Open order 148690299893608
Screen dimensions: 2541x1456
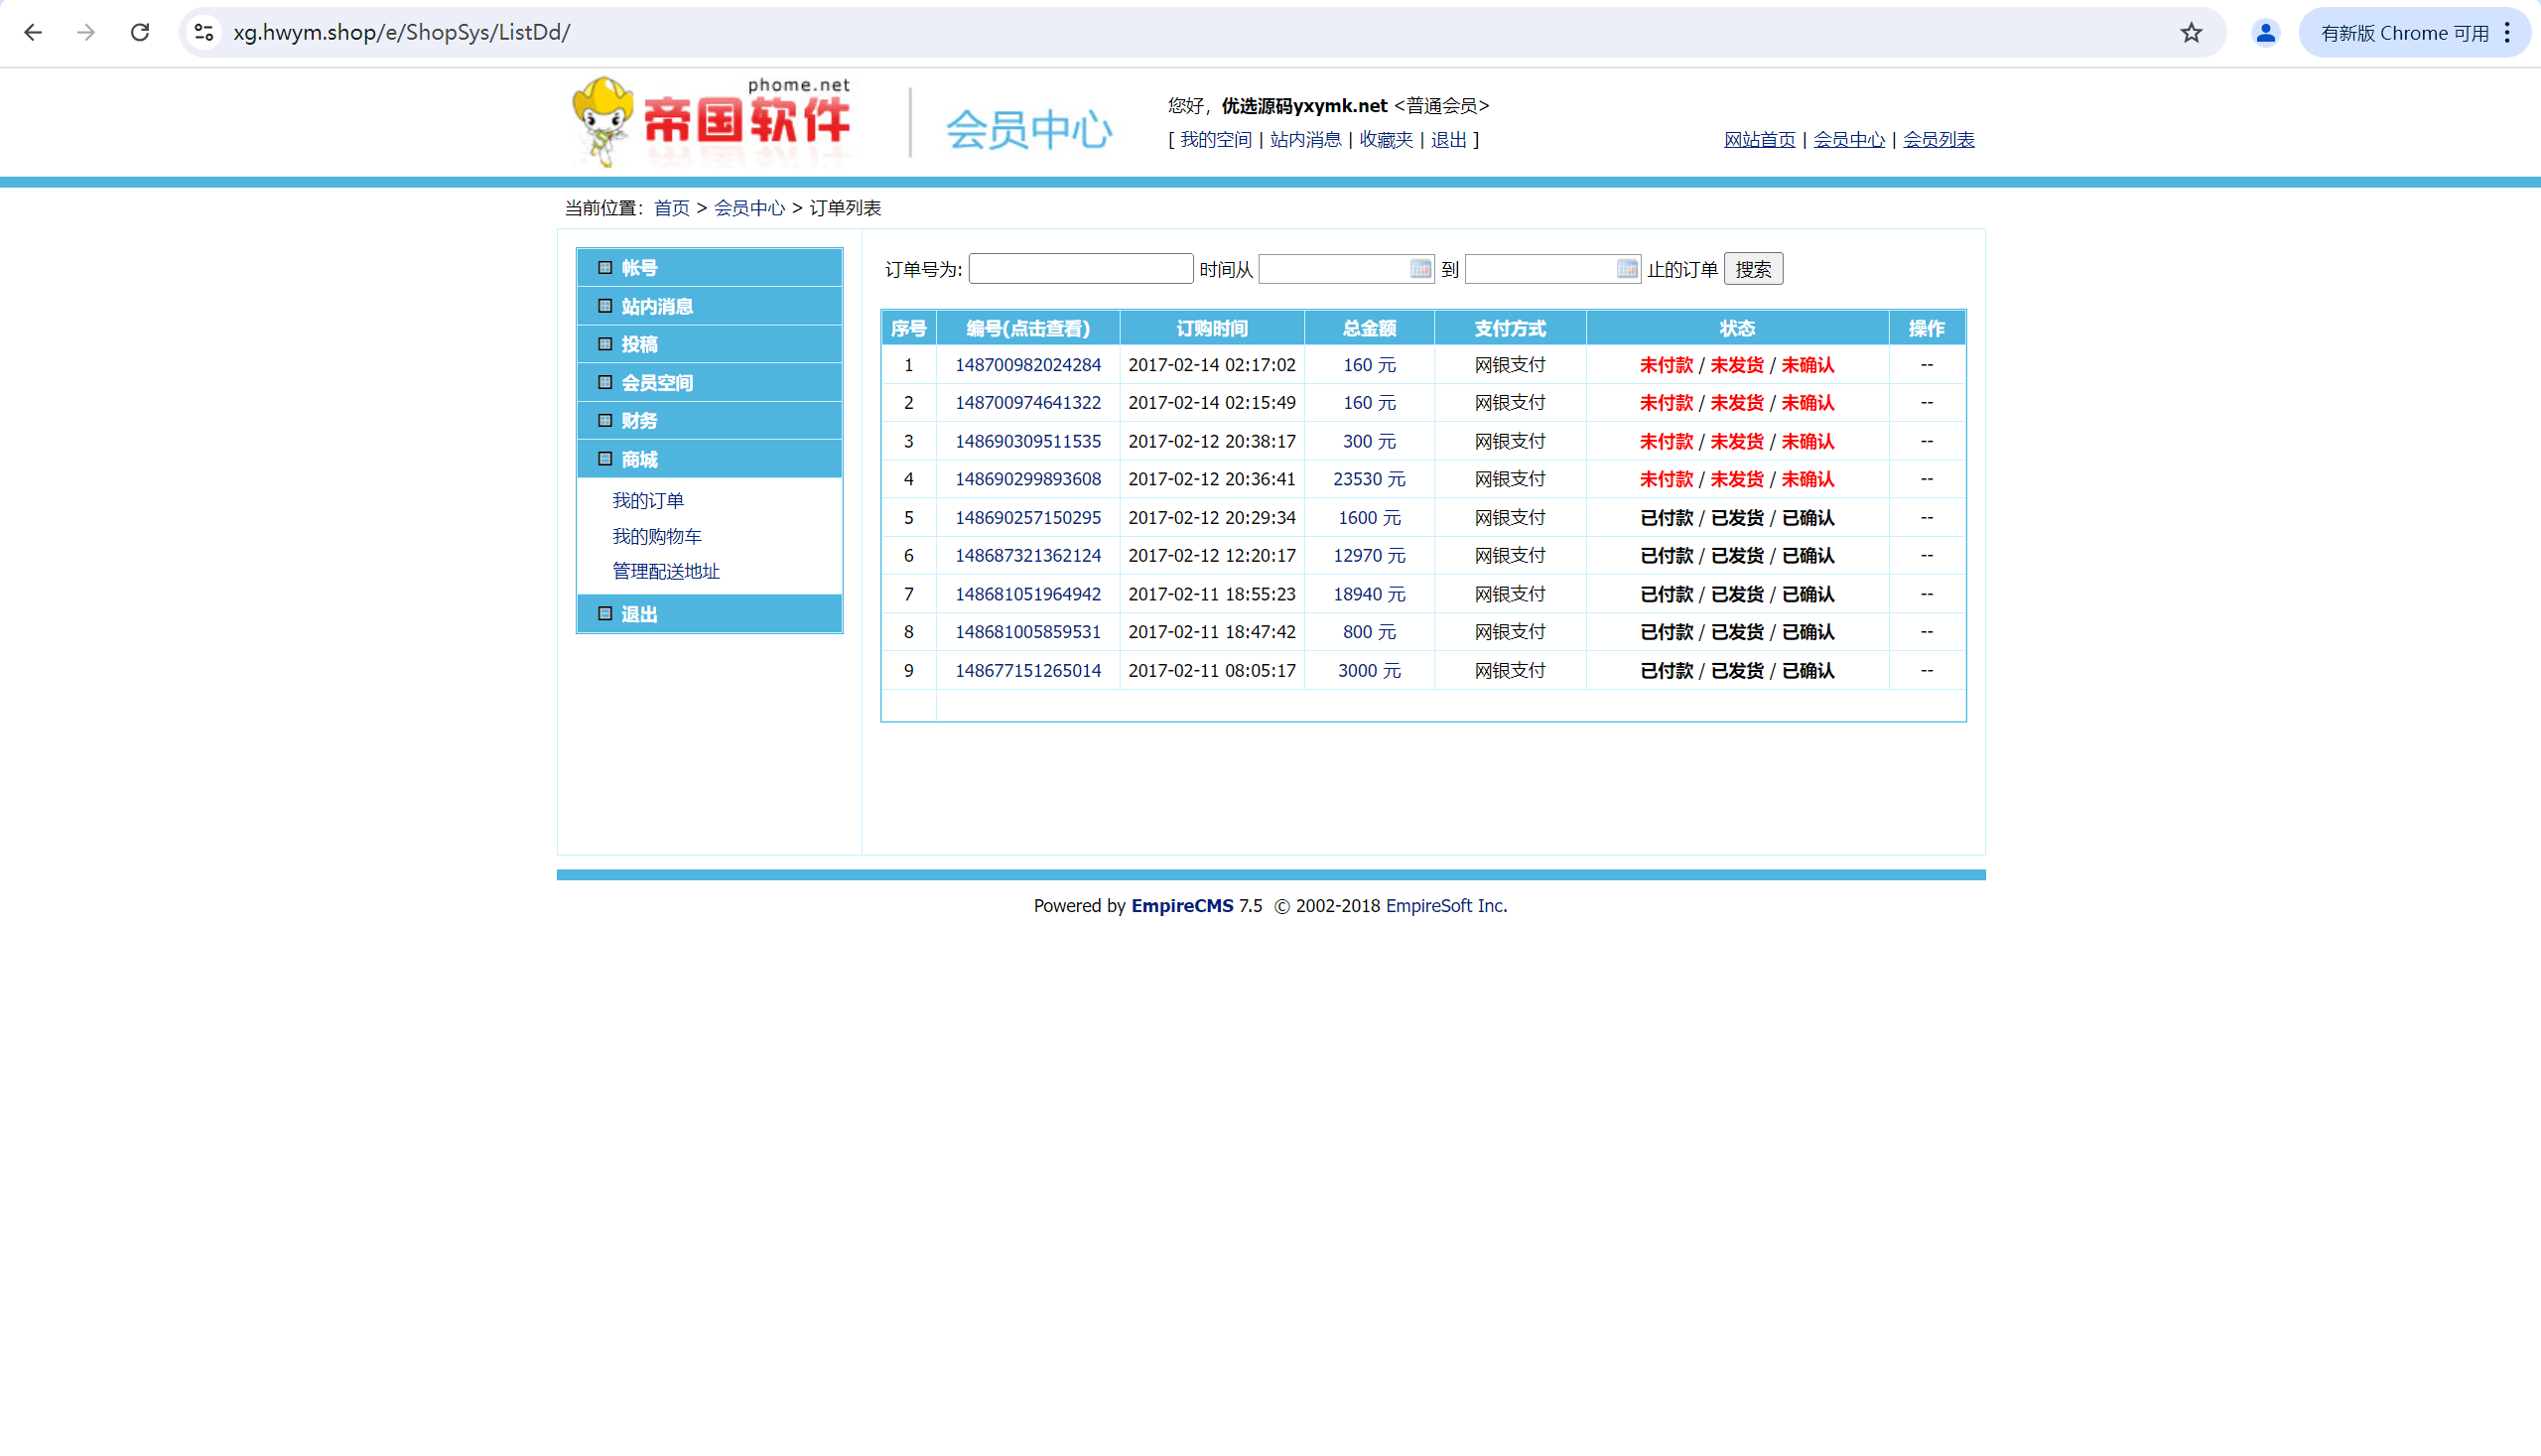pos(1027,479)
